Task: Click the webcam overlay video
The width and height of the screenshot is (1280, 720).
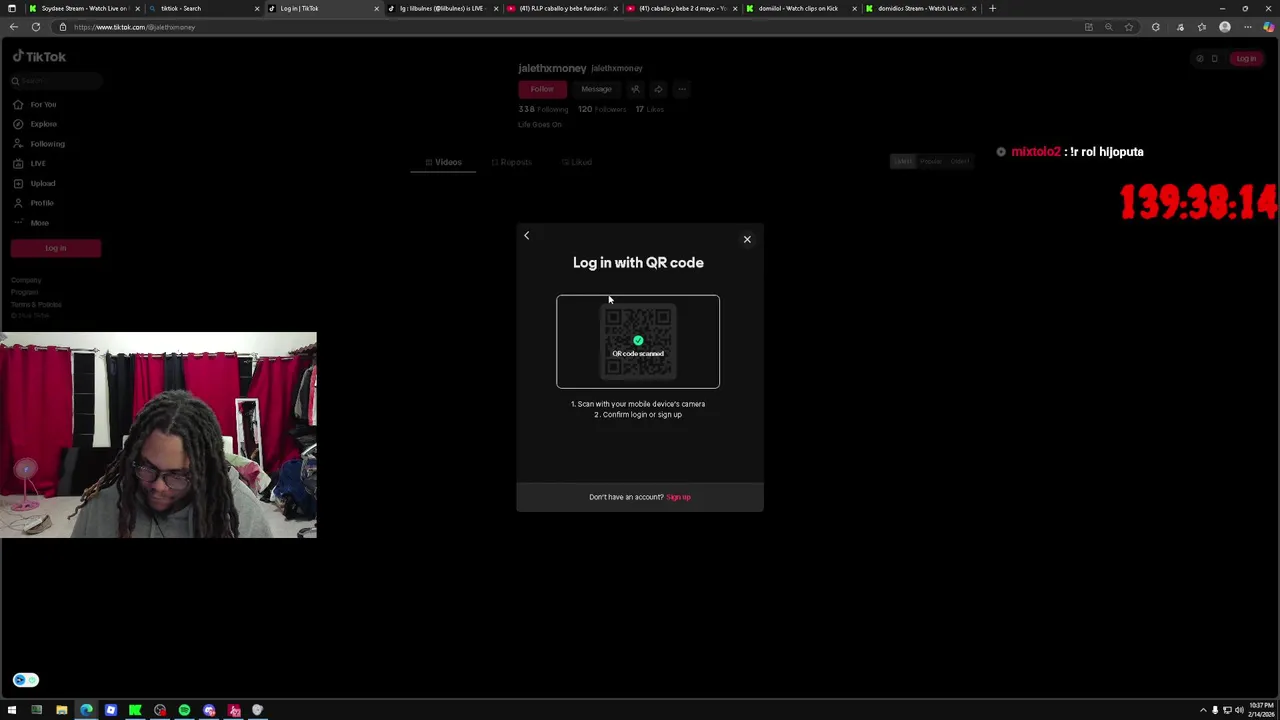Action: tap(158, 435)
